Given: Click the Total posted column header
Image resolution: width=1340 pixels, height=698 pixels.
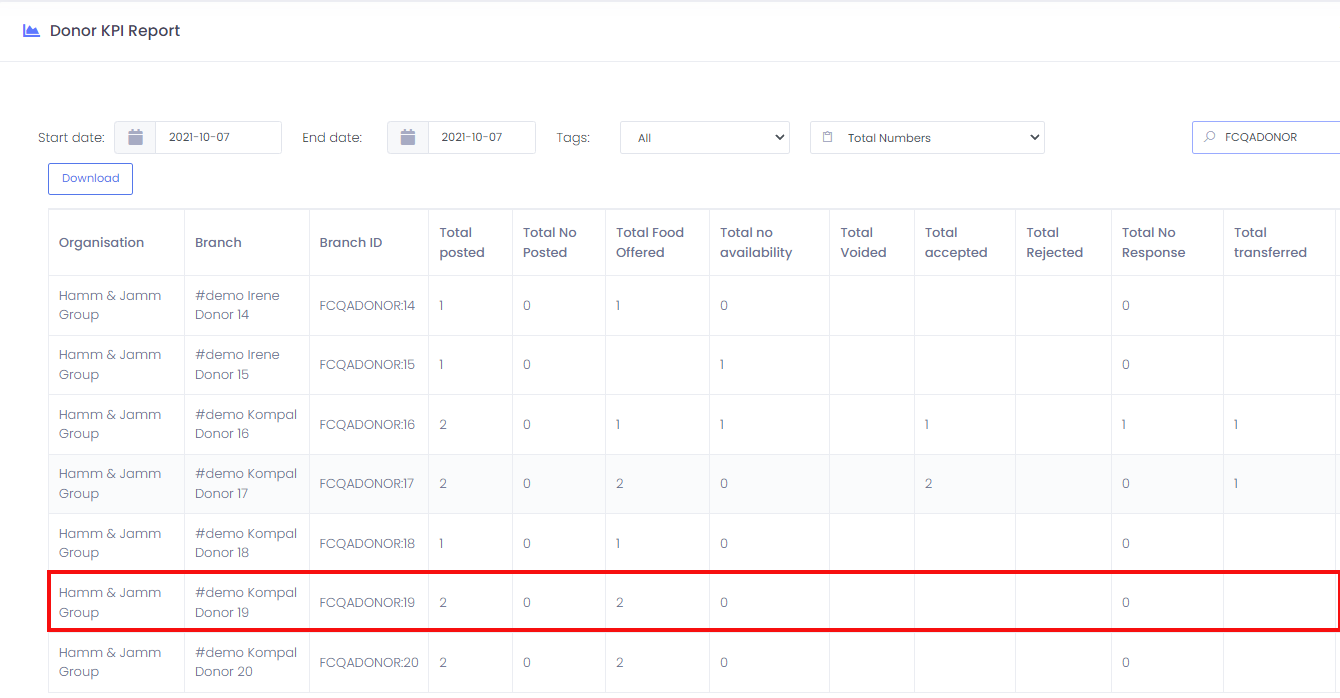Looking at the screenshot, I should (x=461, y=242).
